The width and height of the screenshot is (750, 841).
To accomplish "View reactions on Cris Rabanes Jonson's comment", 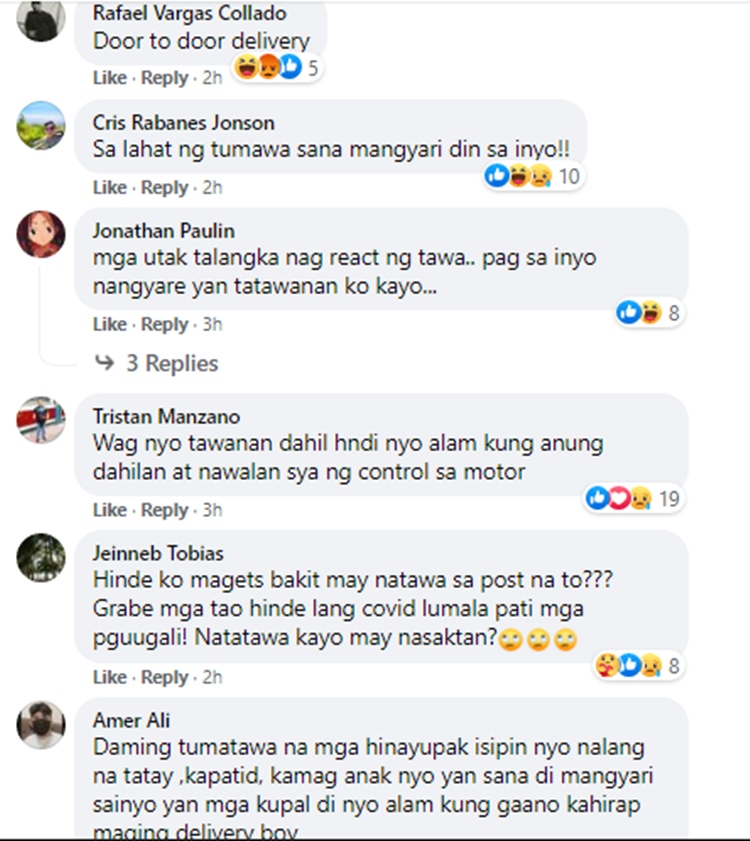I will tap(533, 176).
